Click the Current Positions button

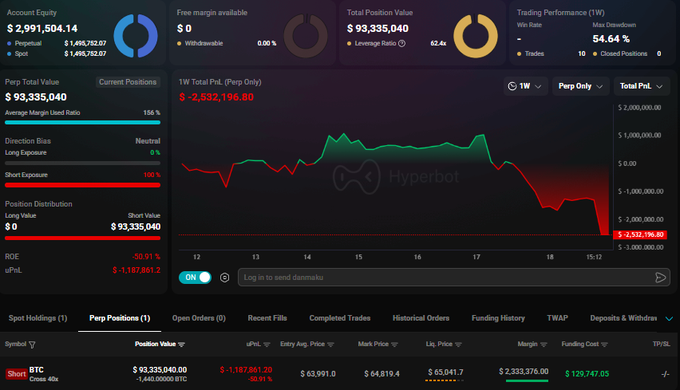point(128,82)
